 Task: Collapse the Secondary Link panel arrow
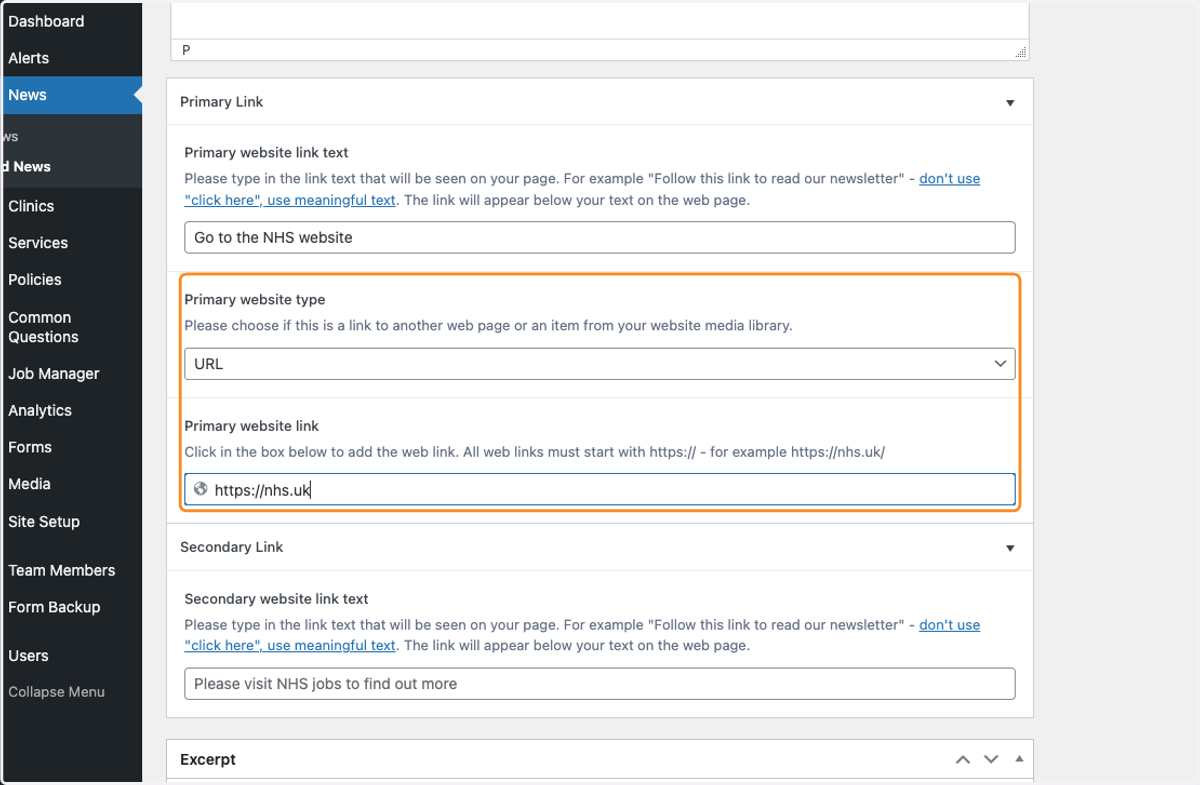(x=1010, y=548)
